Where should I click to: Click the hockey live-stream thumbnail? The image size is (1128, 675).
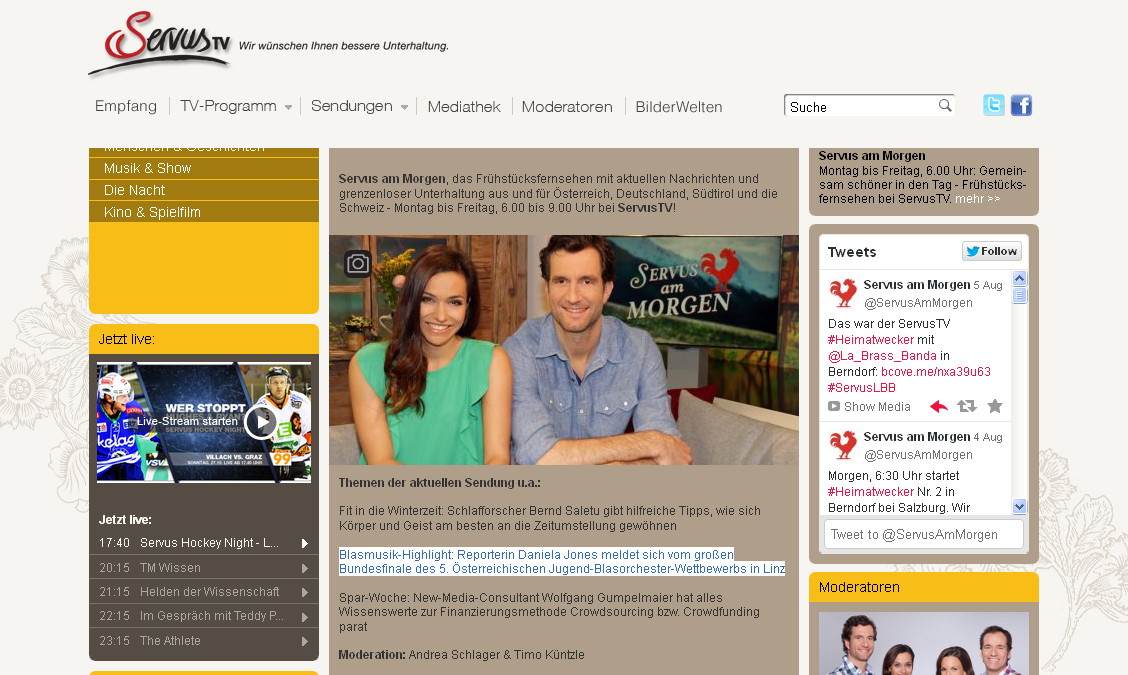pos(204,422)
